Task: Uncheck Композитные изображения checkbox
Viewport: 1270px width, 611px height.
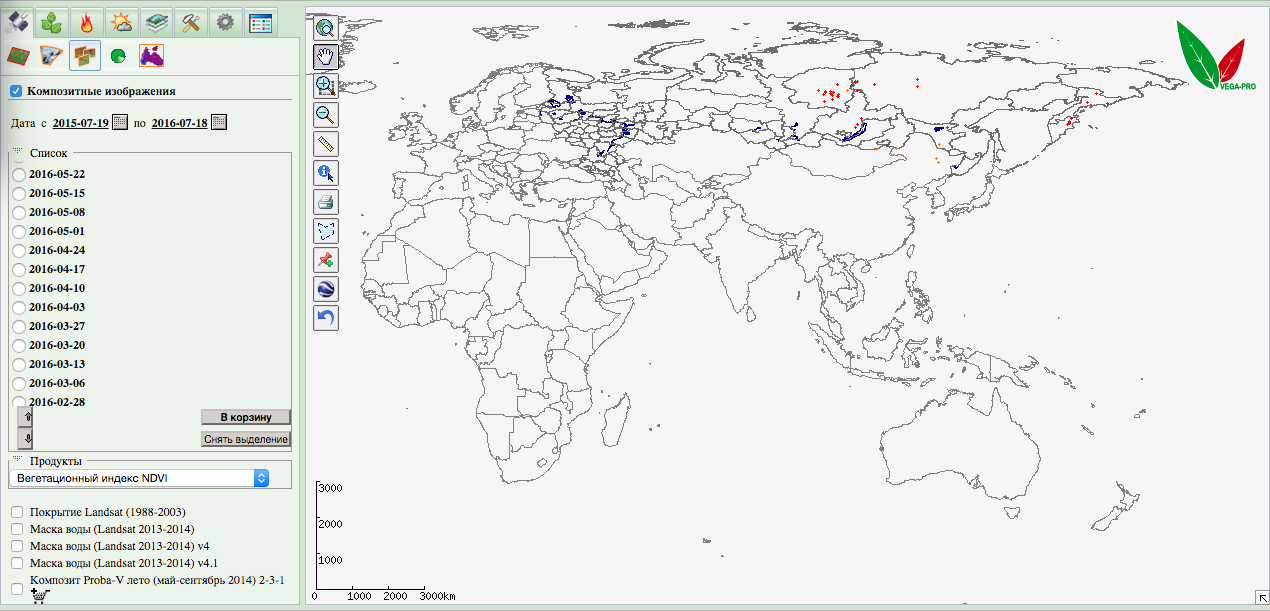Action: (x=16, y=91)
